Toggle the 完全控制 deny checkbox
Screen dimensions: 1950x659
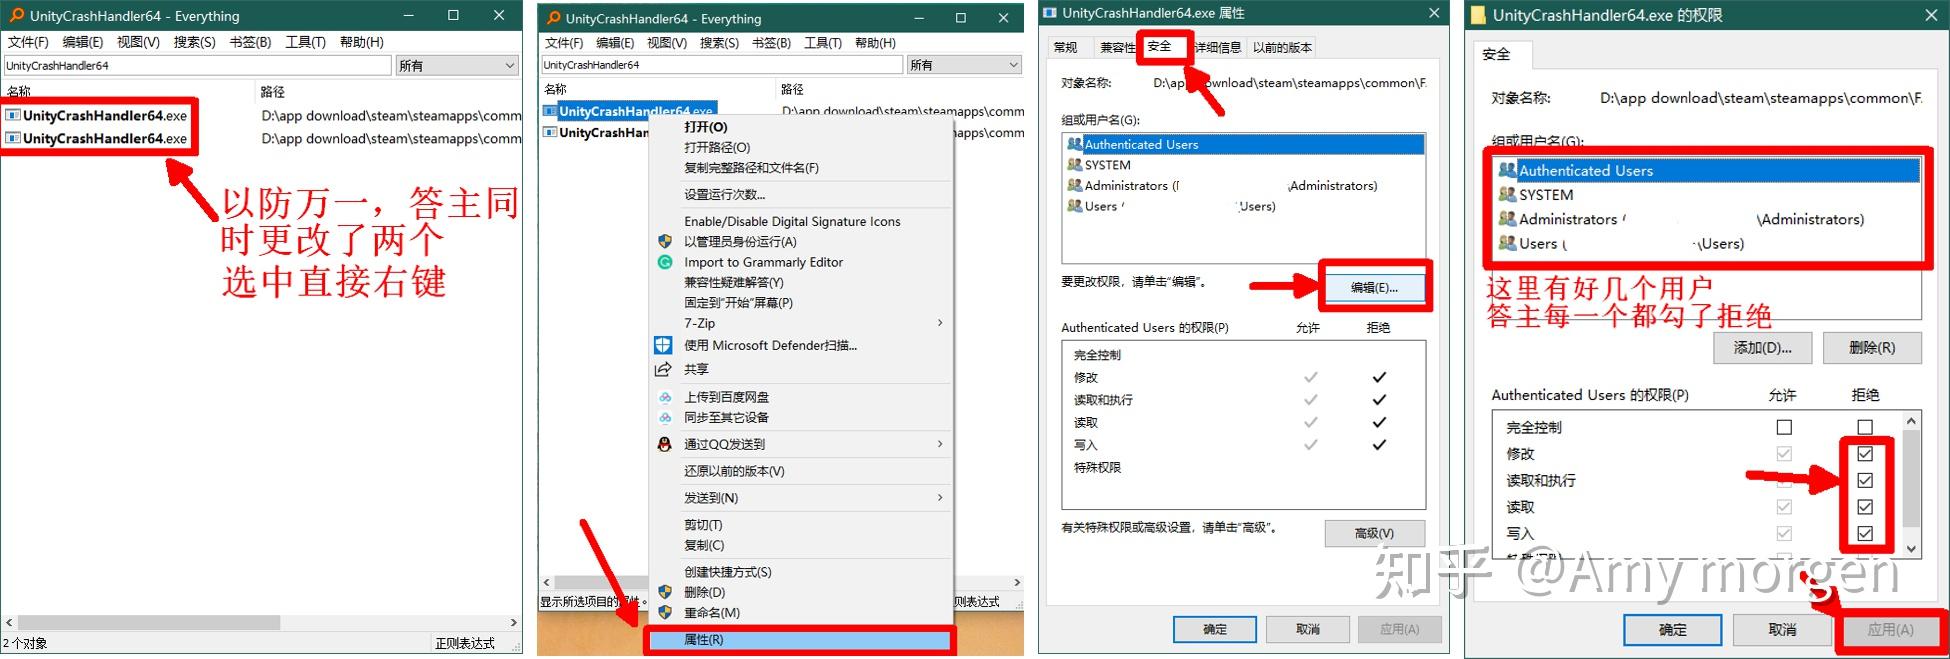click(1865, 427)
